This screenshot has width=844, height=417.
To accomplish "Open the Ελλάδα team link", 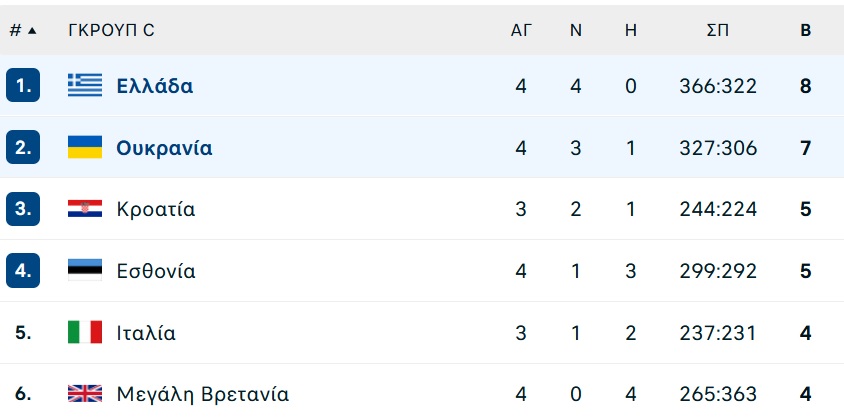I will (x=154, y=86).
